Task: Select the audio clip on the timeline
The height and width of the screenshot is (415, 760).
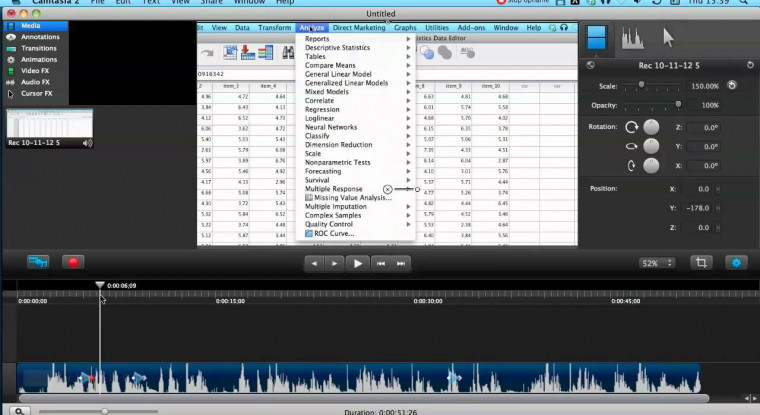Action: coord(359,378)
